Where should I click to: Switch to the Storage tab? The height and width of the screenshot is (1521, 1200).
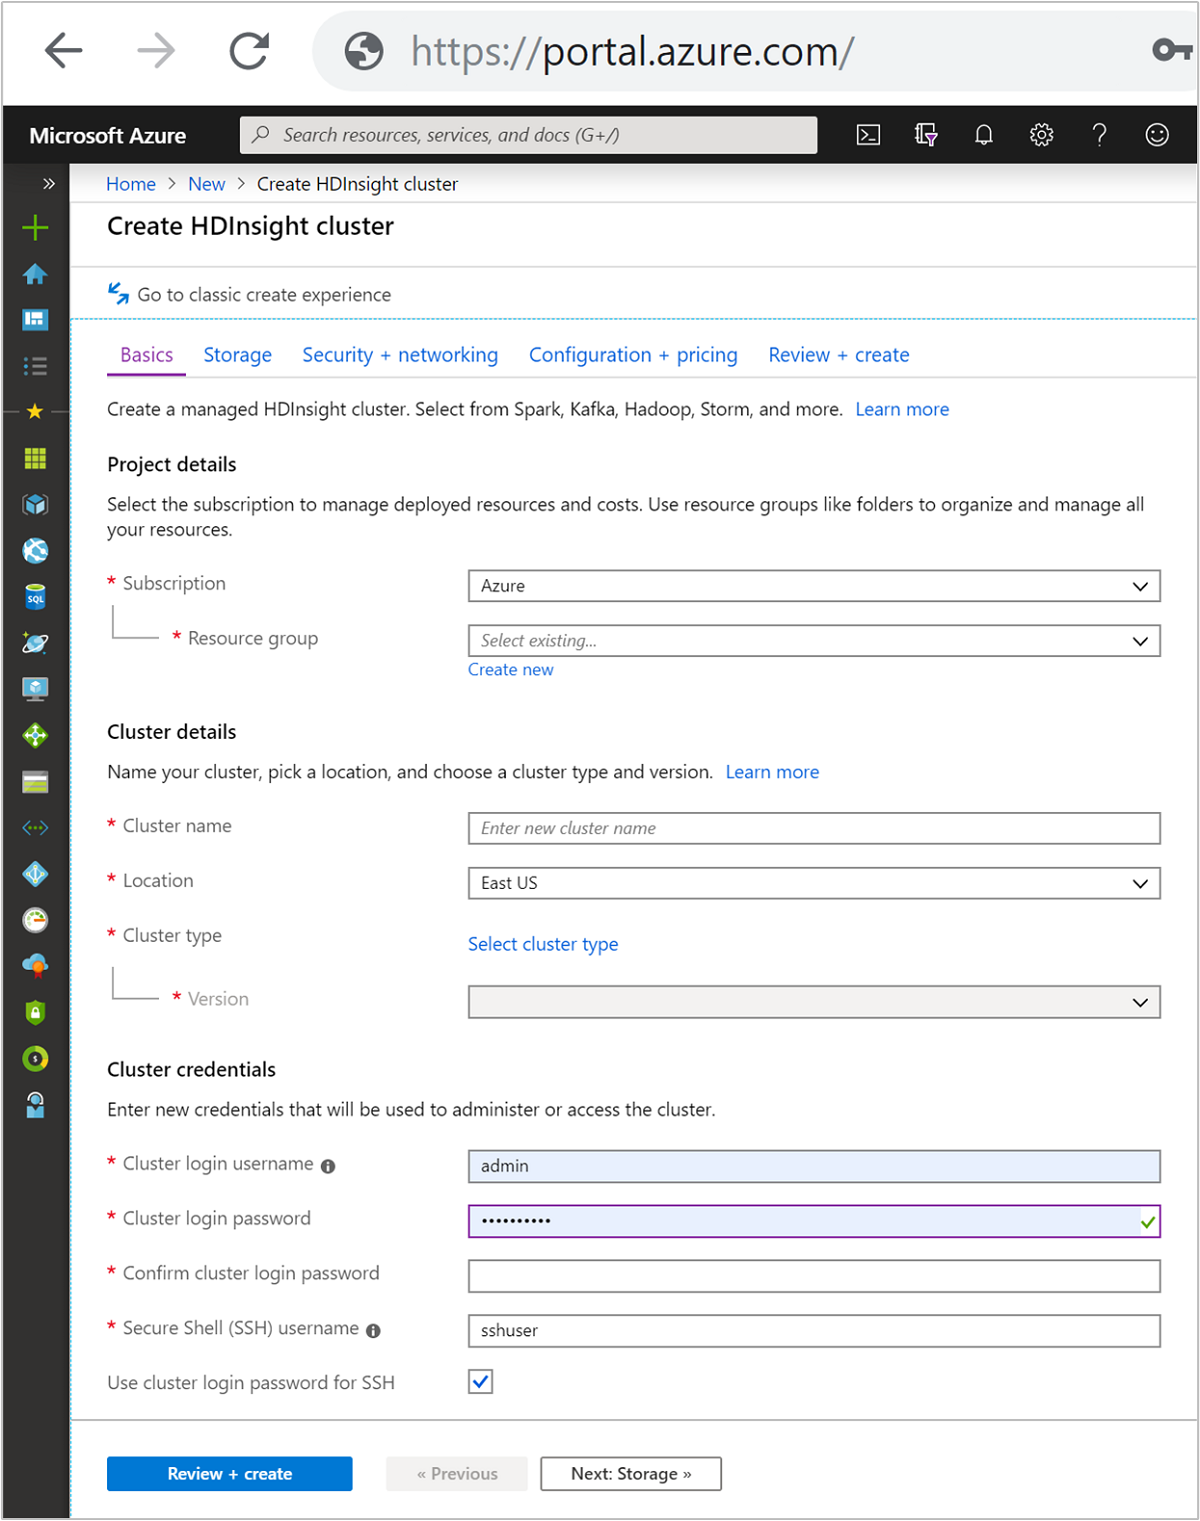[237, 355]
